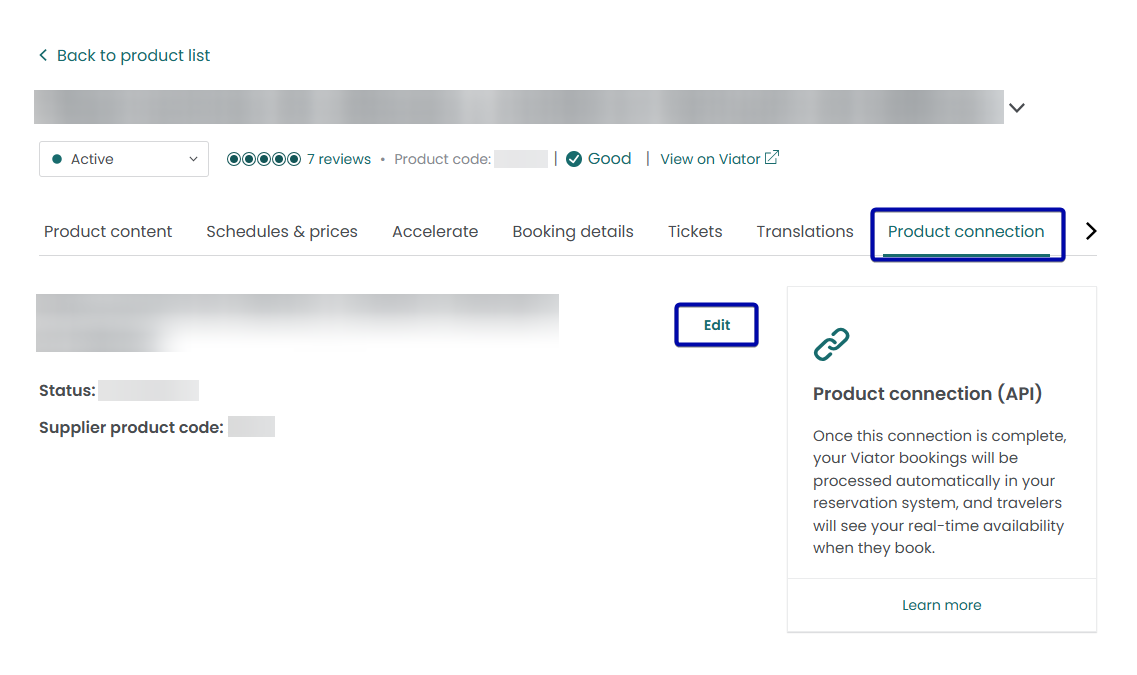Image resolution: width=1137 pixels, height=675 pixels.
Task: Select the Booking details tab
Action: click(x=573, y=231)
